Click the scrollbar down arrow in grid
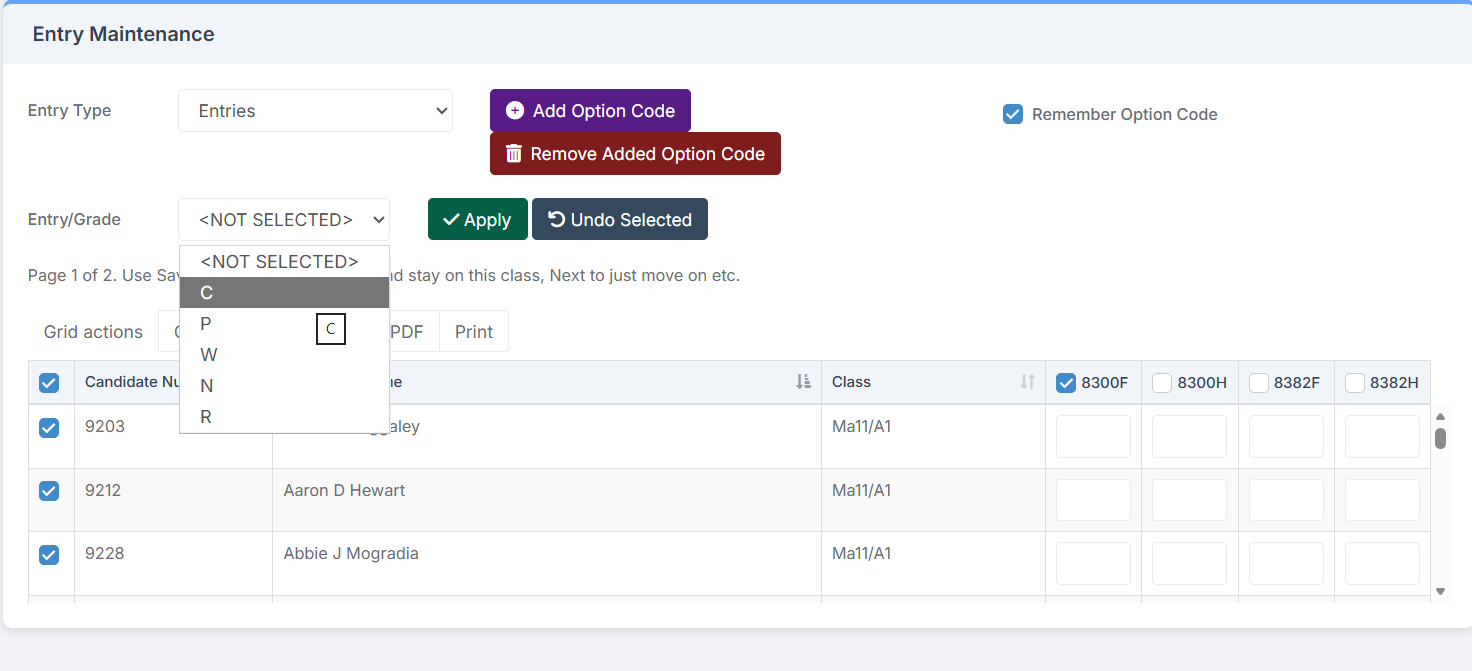The height and width of the screenshot is (671, 1472). pyautogui.click(x=1440, y=591)
